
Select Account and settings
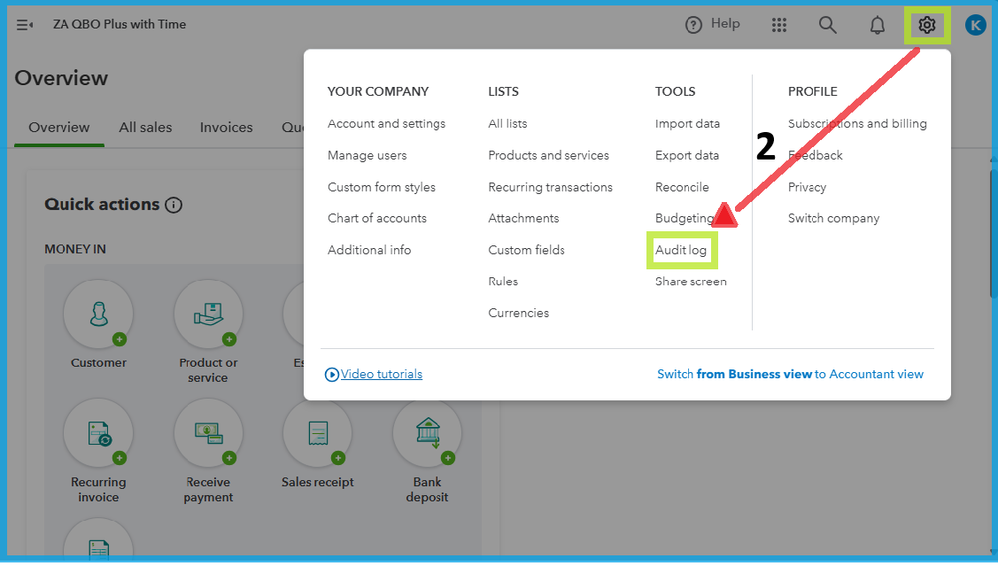[386, 124]
